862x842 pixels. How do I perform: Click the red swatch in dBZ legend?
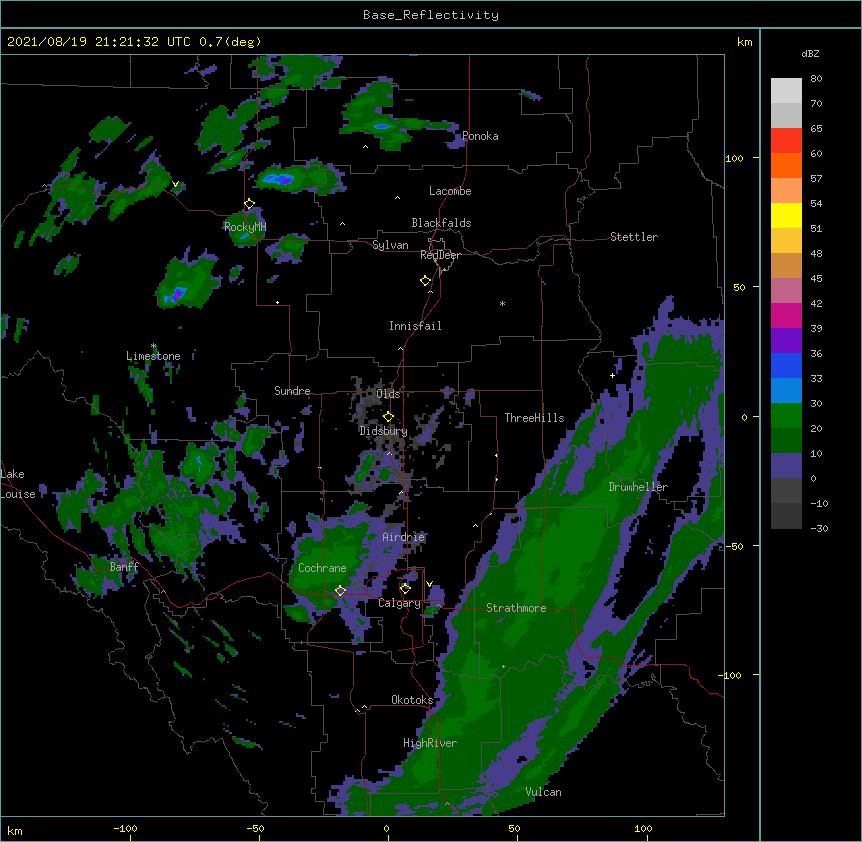tap(786, 141)
